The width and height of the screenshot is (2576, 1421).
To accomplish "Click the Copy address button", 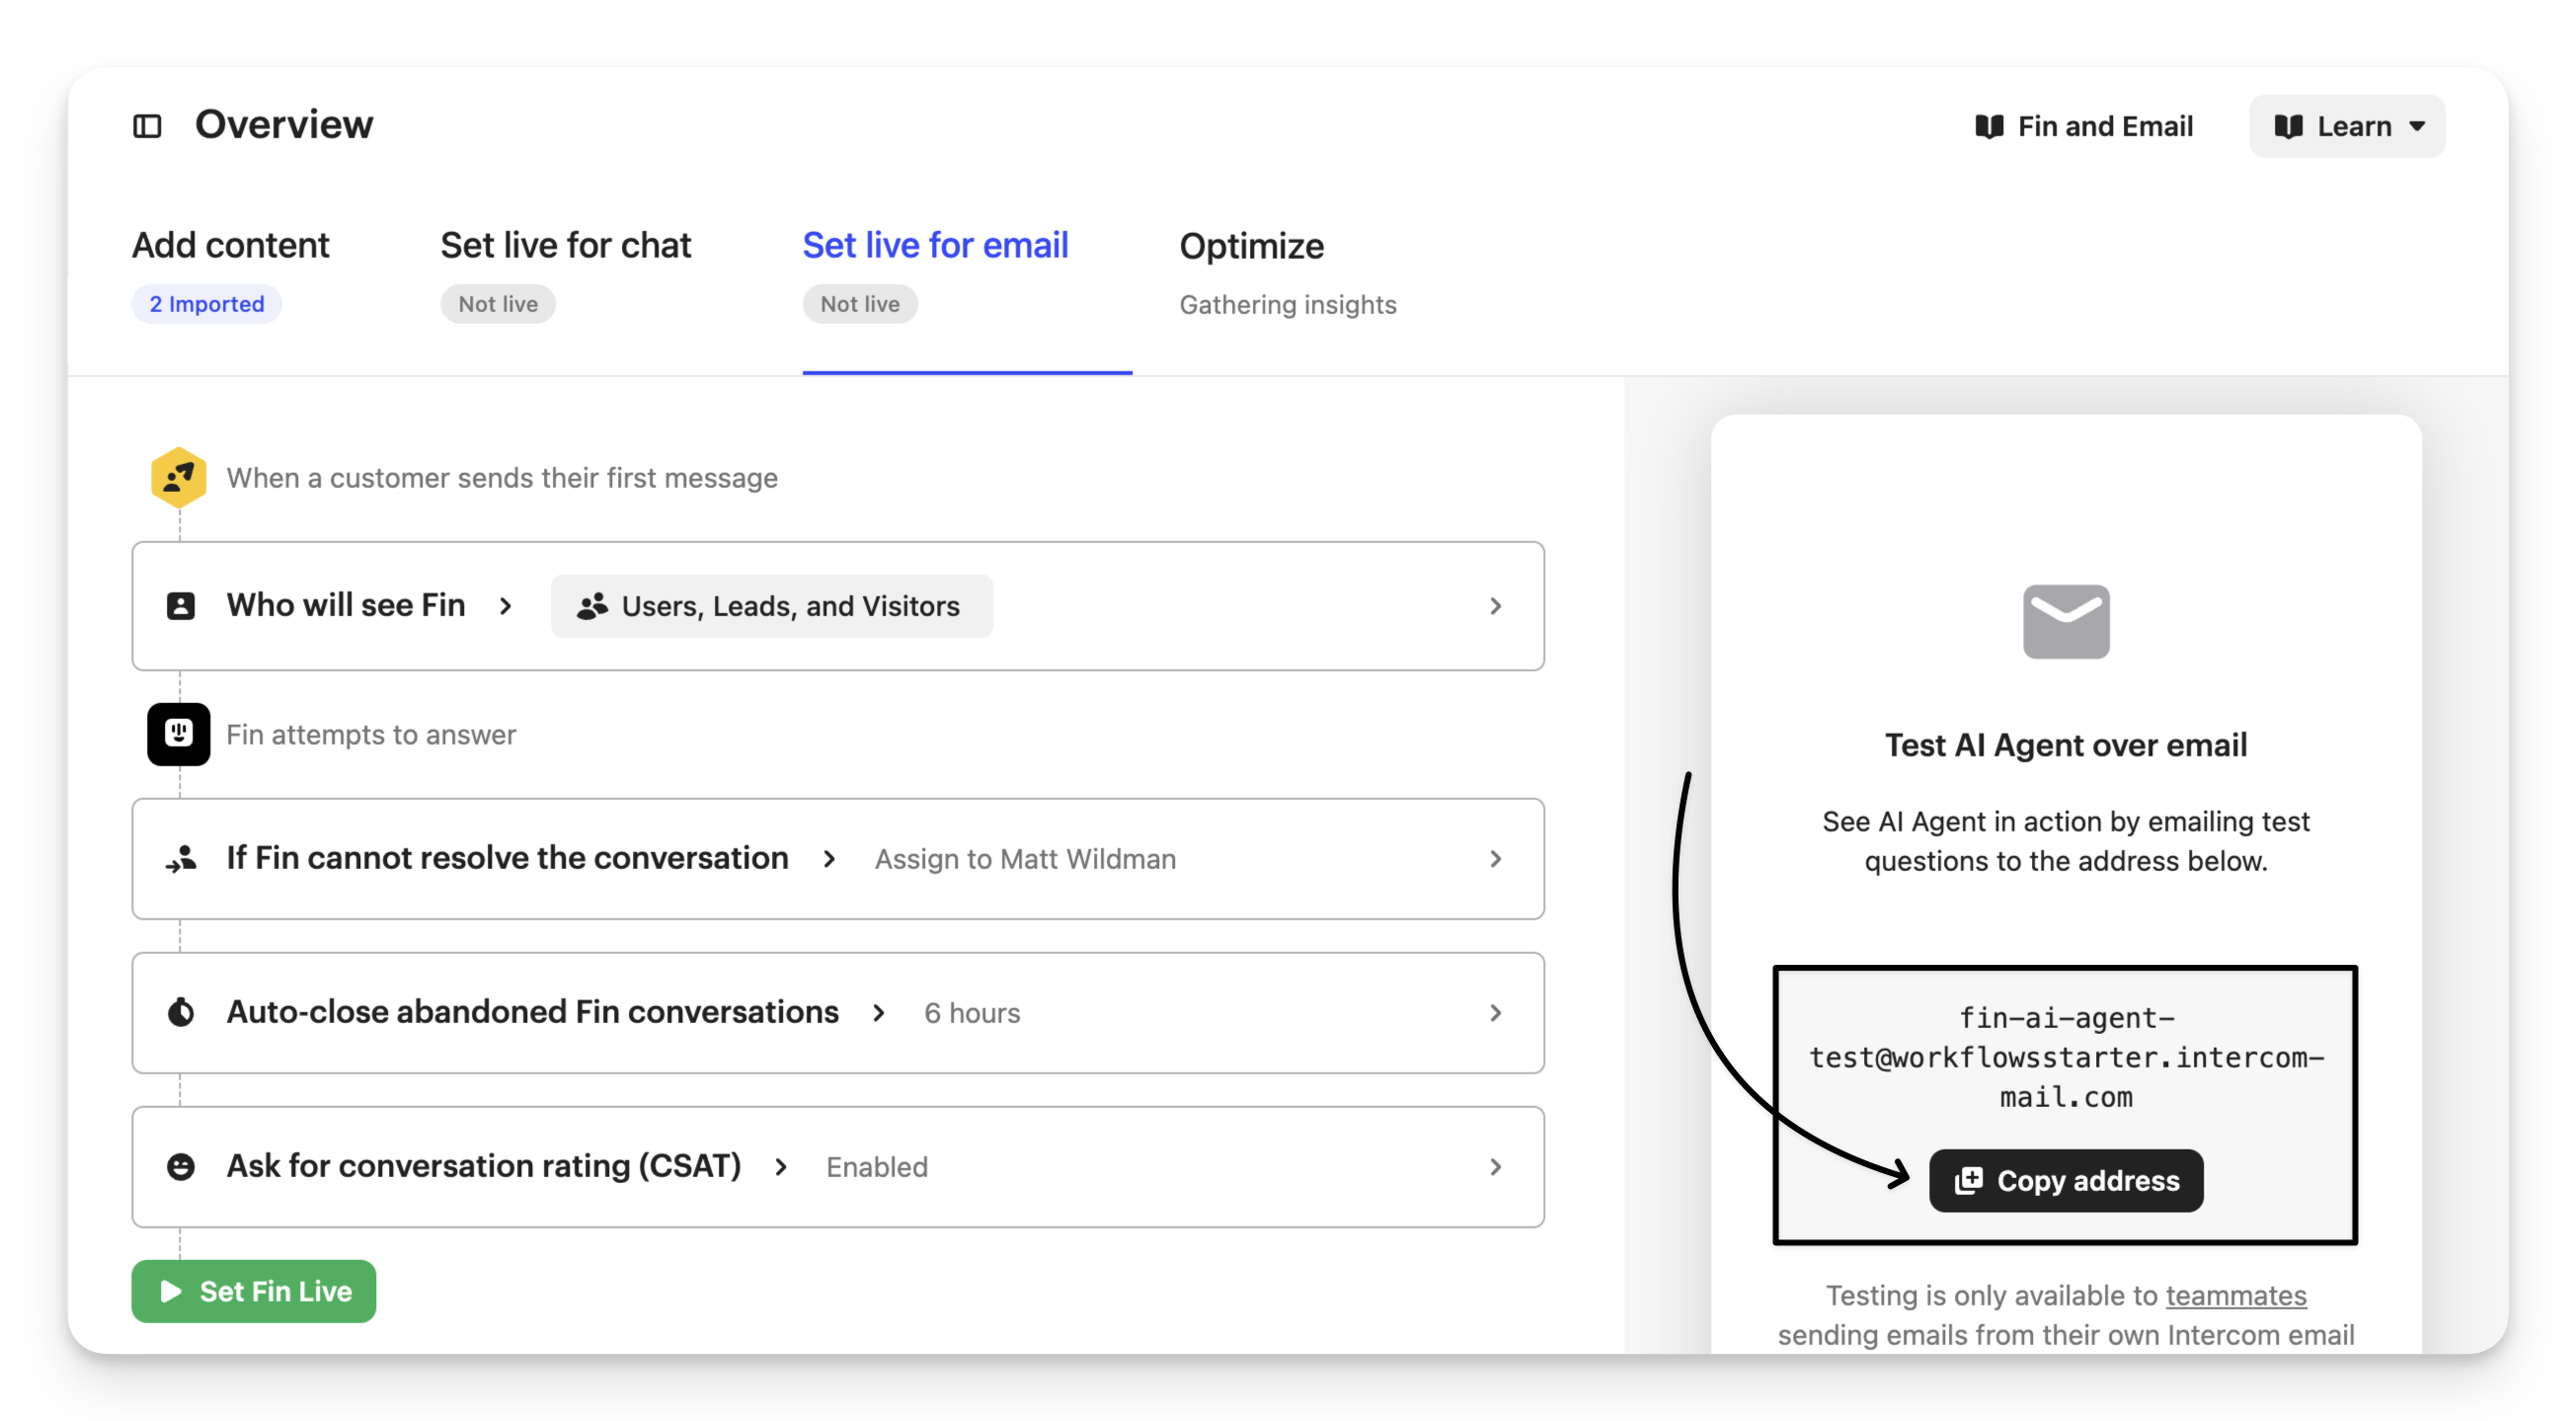I will [x=2066, y=1180].
